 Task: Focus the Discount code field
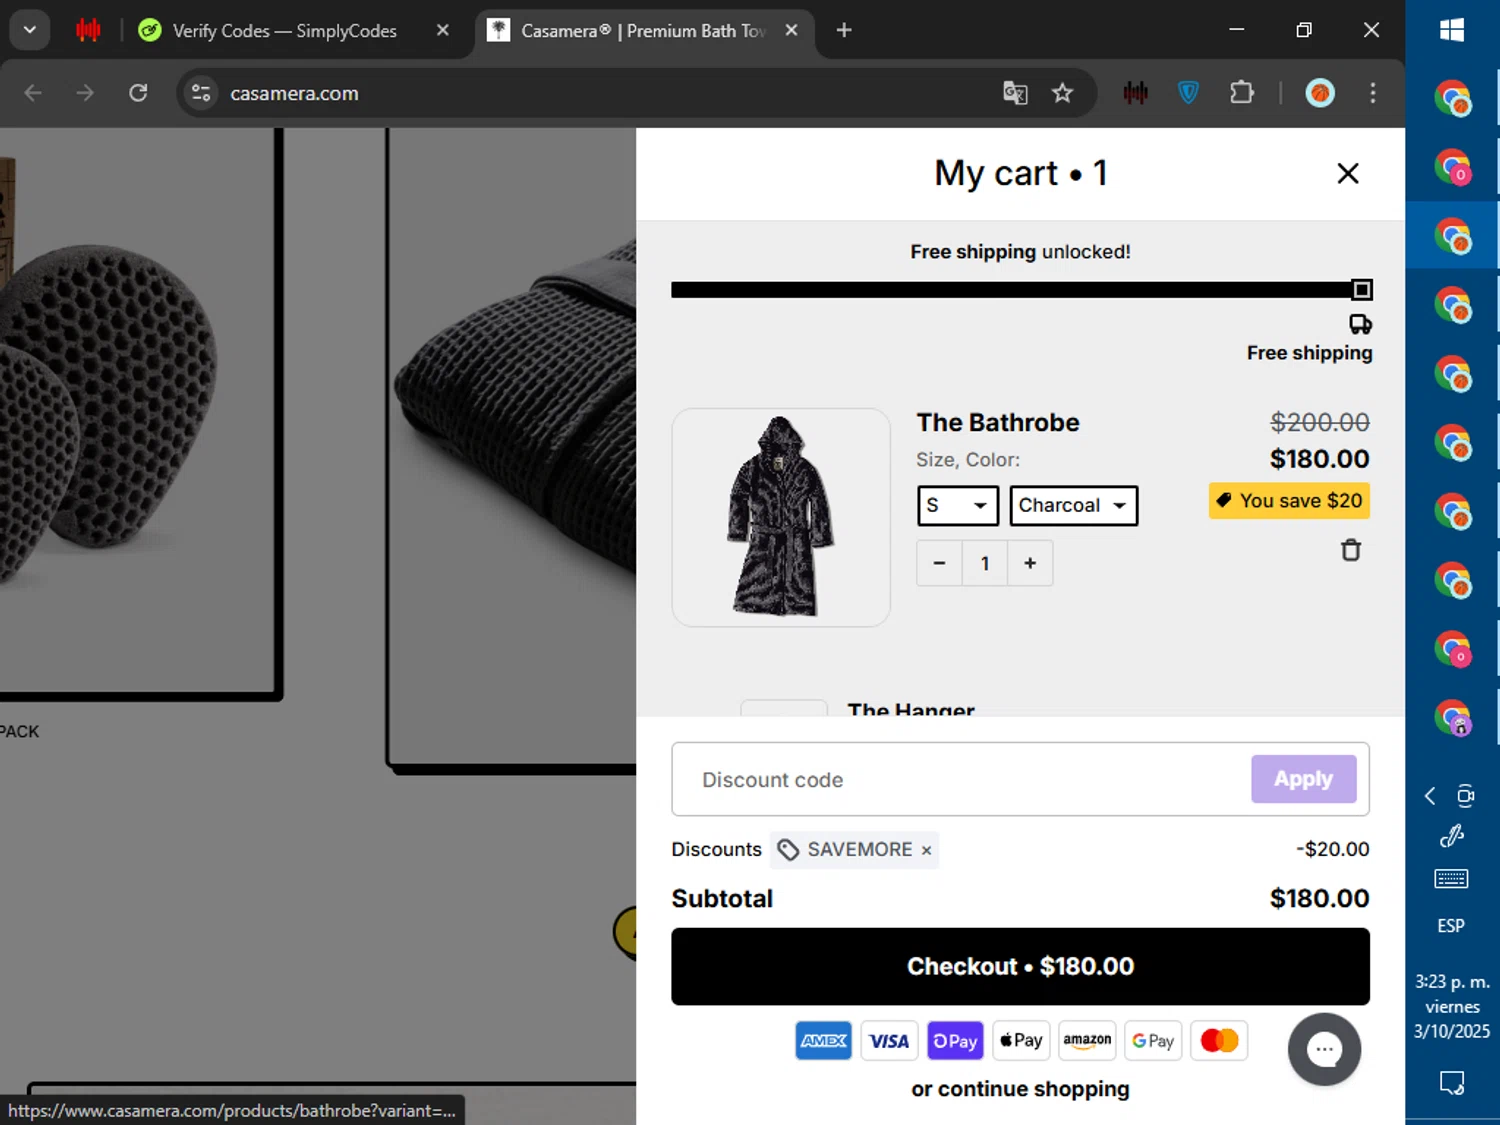tap(960, 779)
